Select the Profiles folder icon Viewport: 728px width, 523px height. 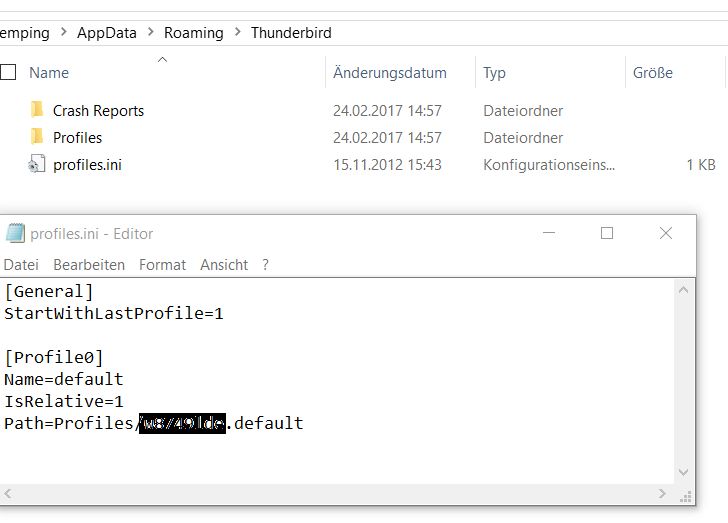[x=37, y=137]
